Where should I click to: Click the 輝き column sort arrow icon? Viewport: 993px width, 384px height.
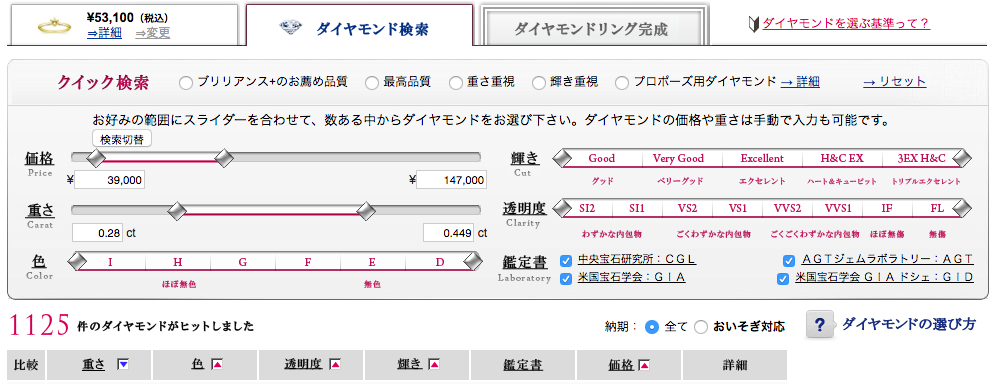click(x=434, y=364)
